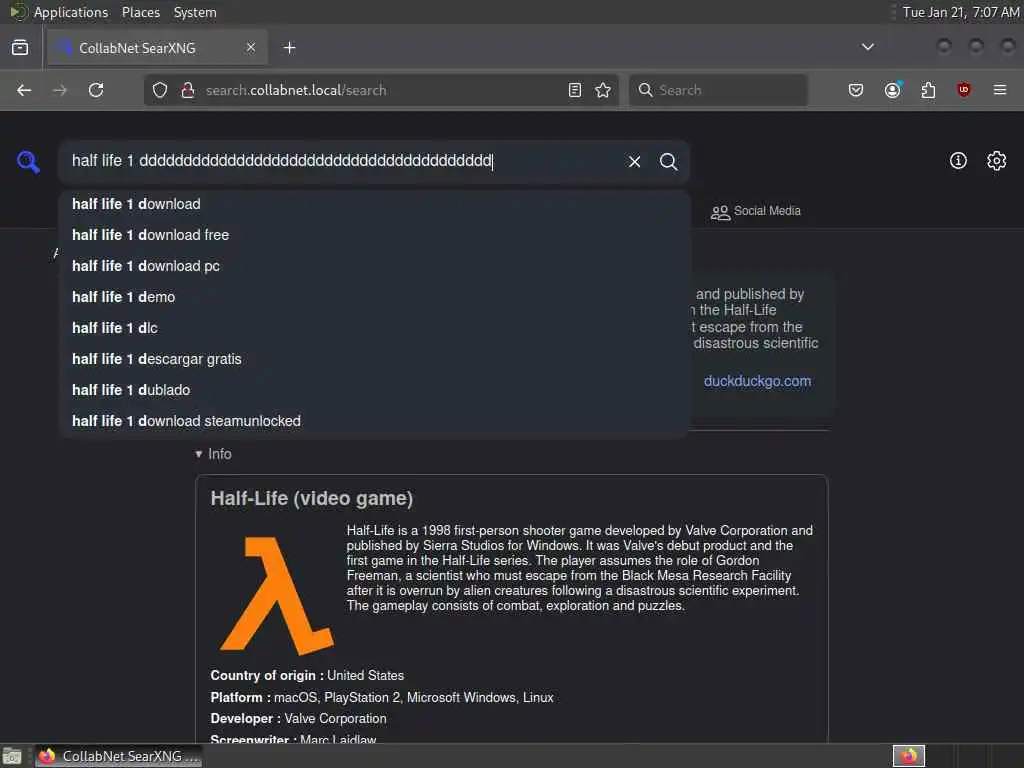Click the clock showing Tue Jan 21, 7:07 AM
The height and width of the screenshot is (768, 1024).
click(961, 12)
